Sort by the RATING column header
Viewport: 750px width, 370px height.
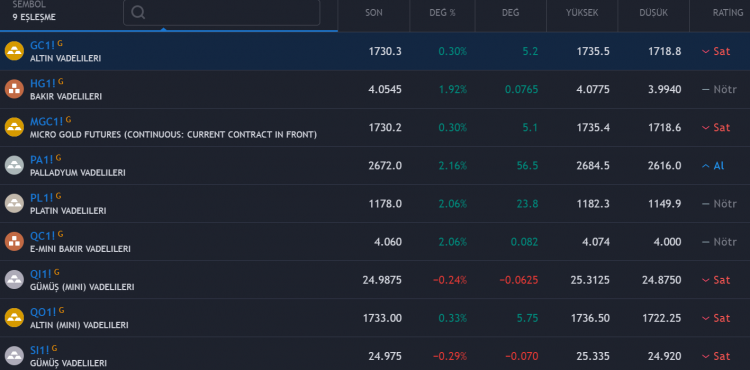pyautogui.click(x=728, y=13)
